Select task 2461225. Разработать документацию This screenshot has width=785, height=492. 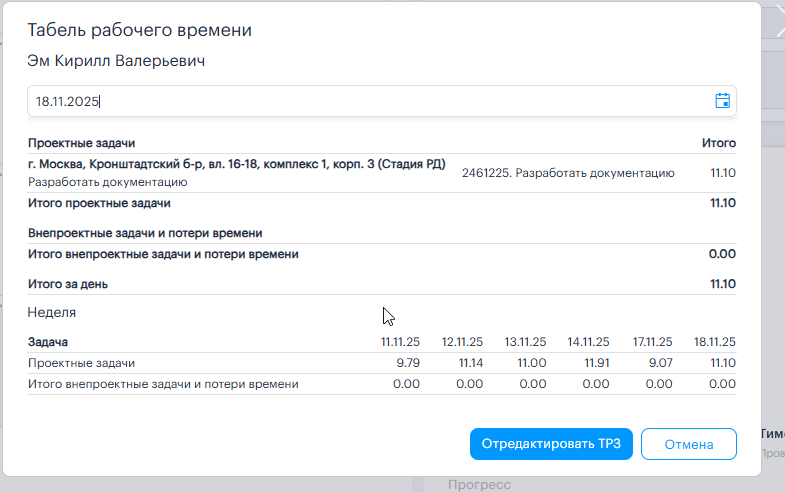[x=568, y=173]
